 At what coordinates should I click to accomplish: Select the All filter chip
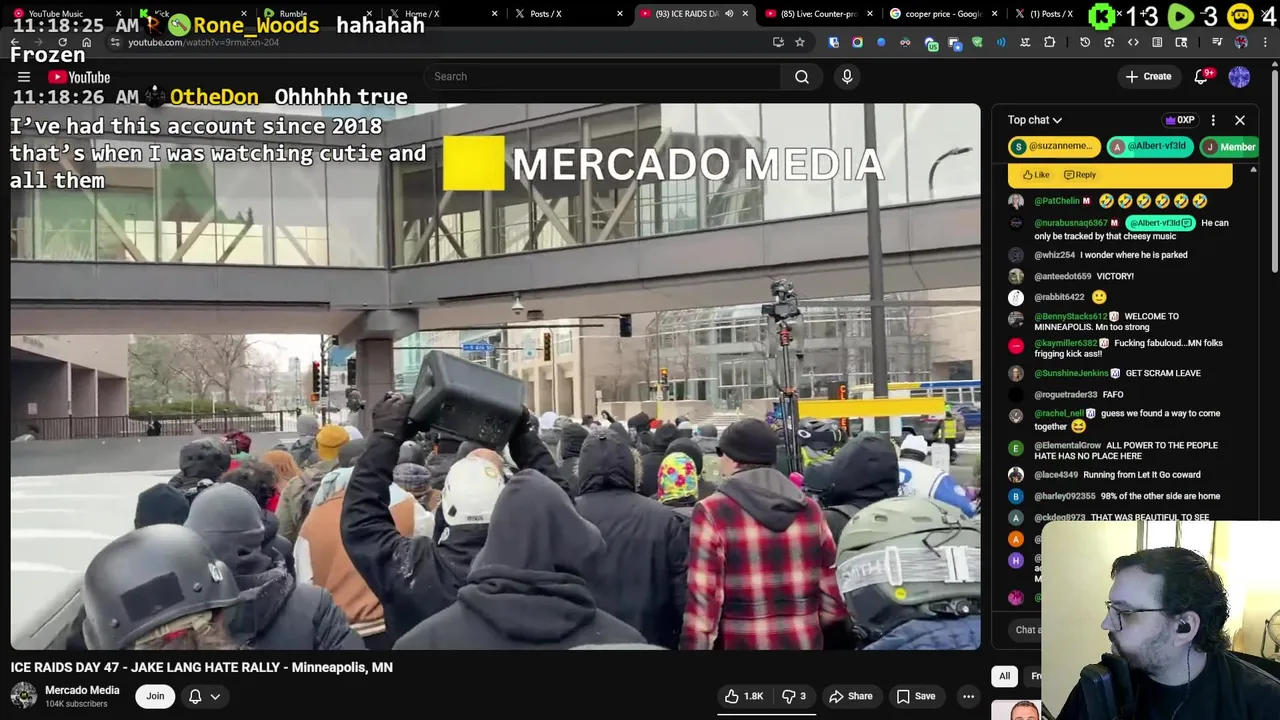[x=1005, y=676]
